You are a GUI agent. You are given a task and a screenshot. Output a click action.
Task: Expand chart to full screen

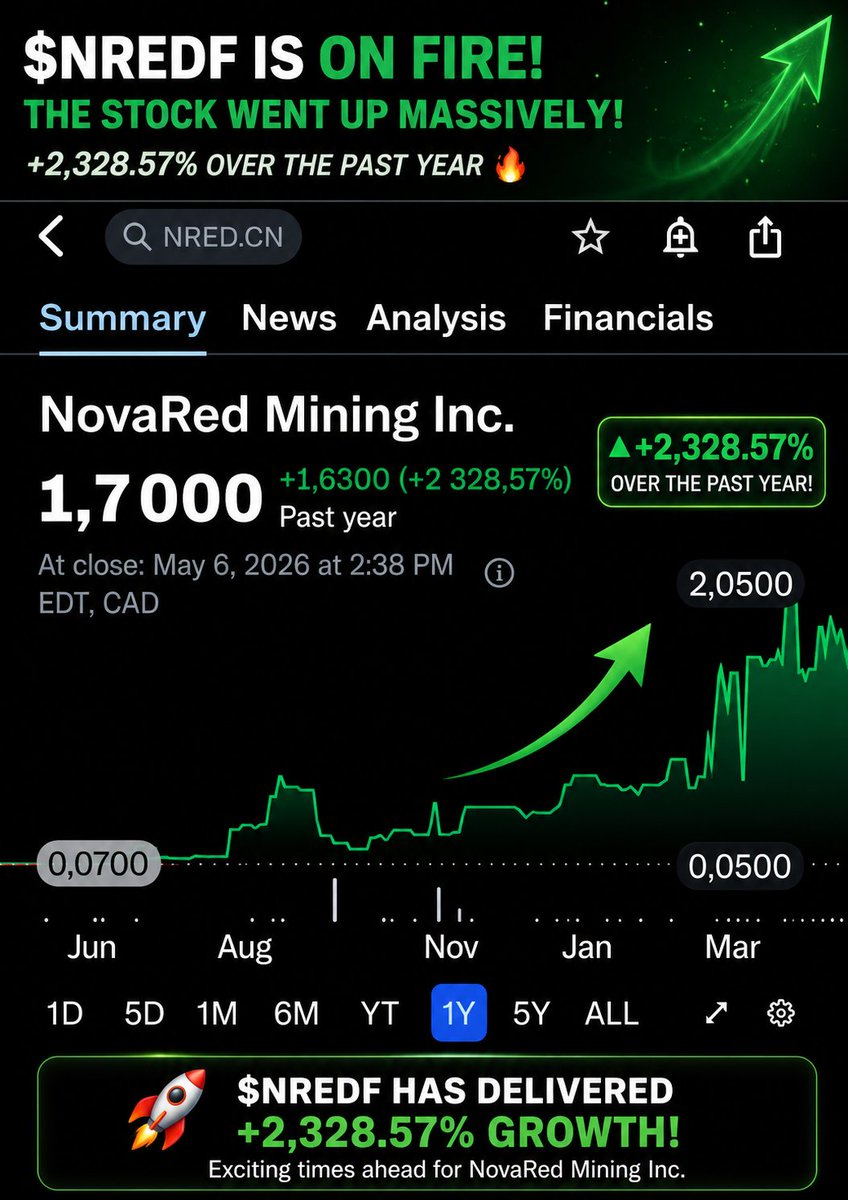click(x=716, y=1013)
